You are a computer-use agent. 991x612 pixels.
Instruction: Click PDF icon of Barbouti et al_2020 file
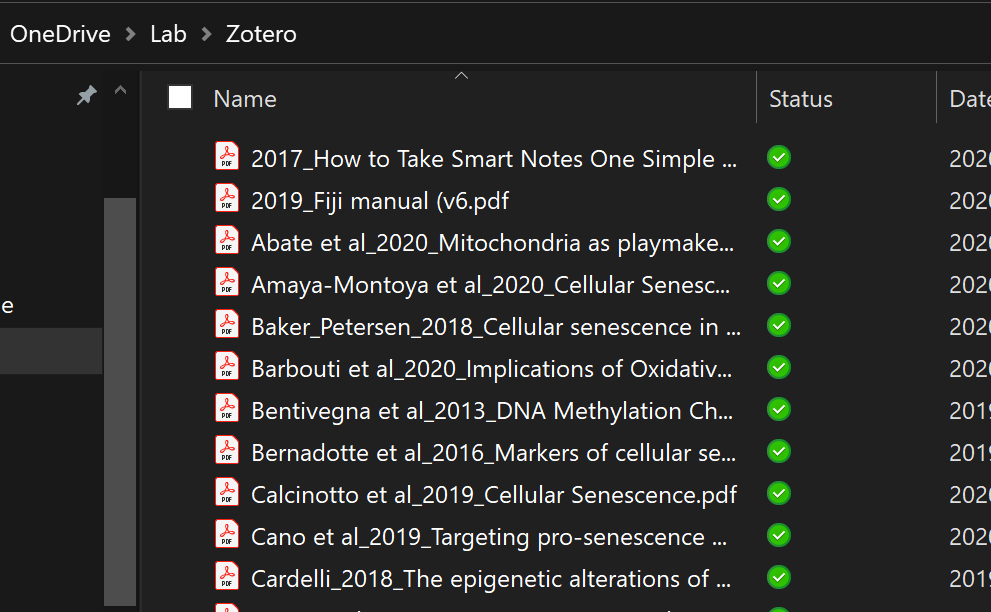coord(227,366)
